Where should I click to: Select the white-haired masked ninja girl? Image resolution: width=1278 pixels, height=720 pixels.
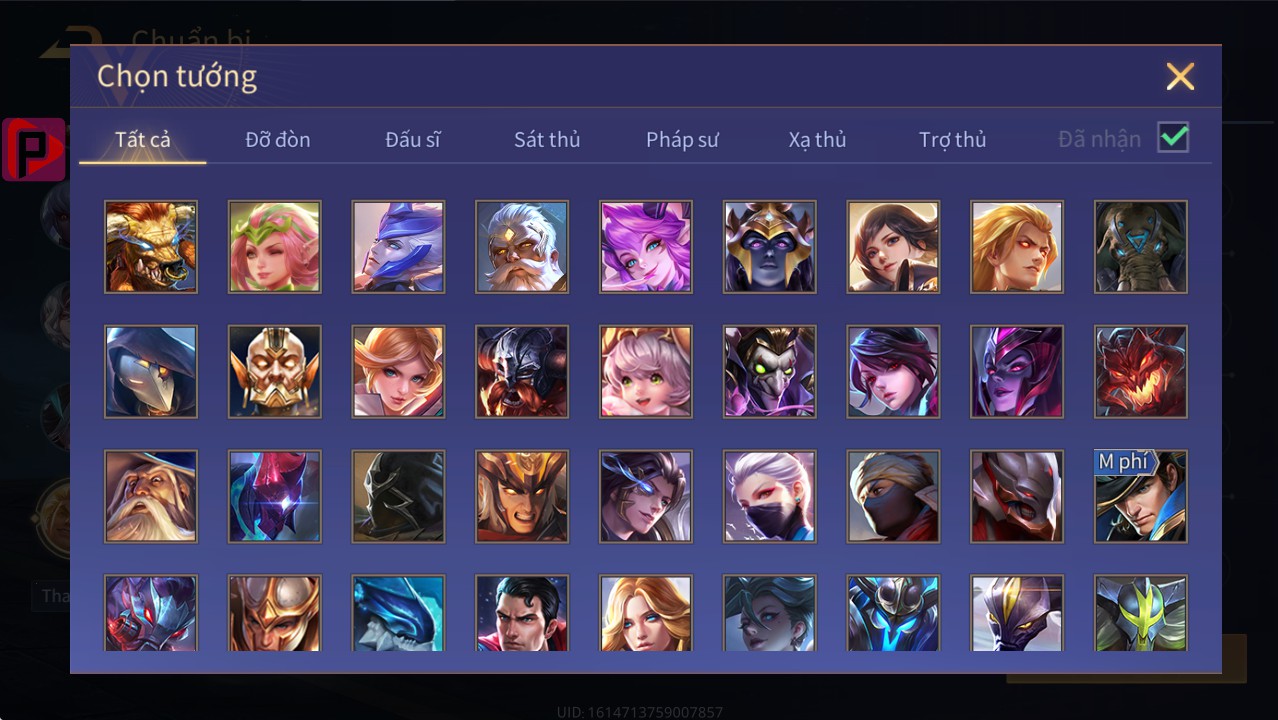(x=770, y=497)
